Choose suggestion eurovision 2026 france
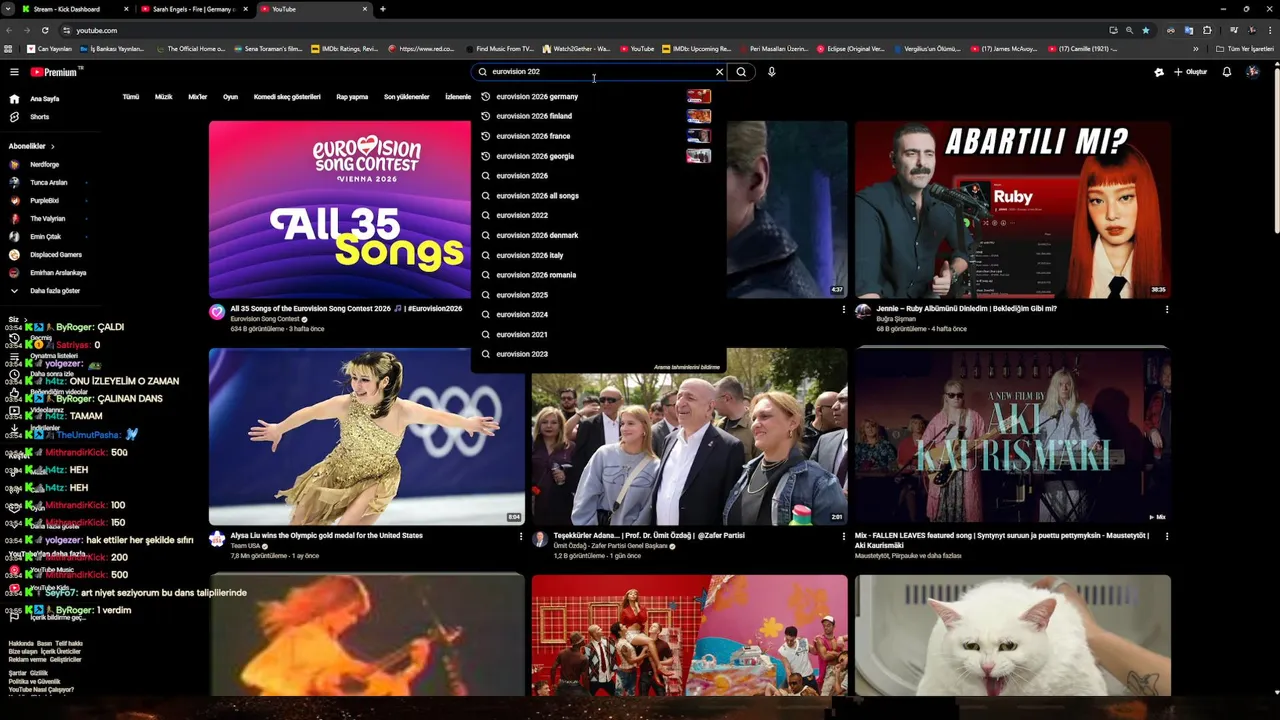1280x720 pixels. [598, 136]
